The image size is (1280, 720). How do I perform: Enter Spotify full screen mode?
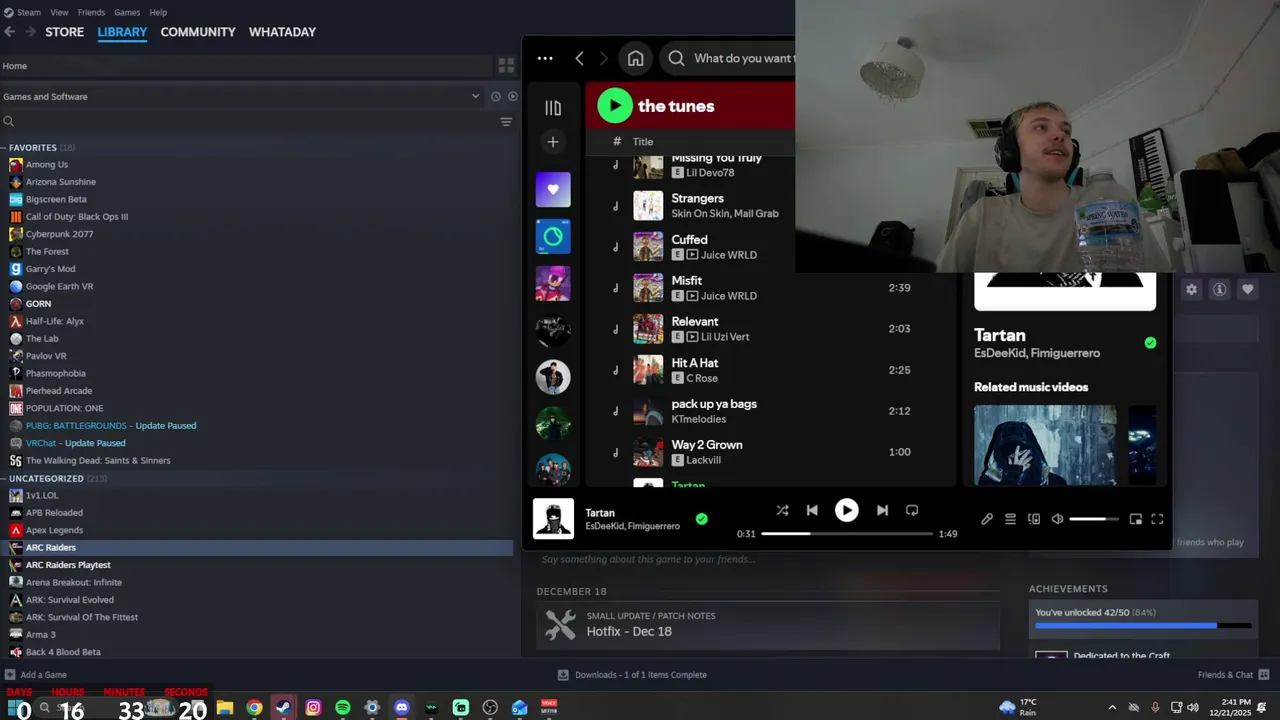click(1157, 519)
